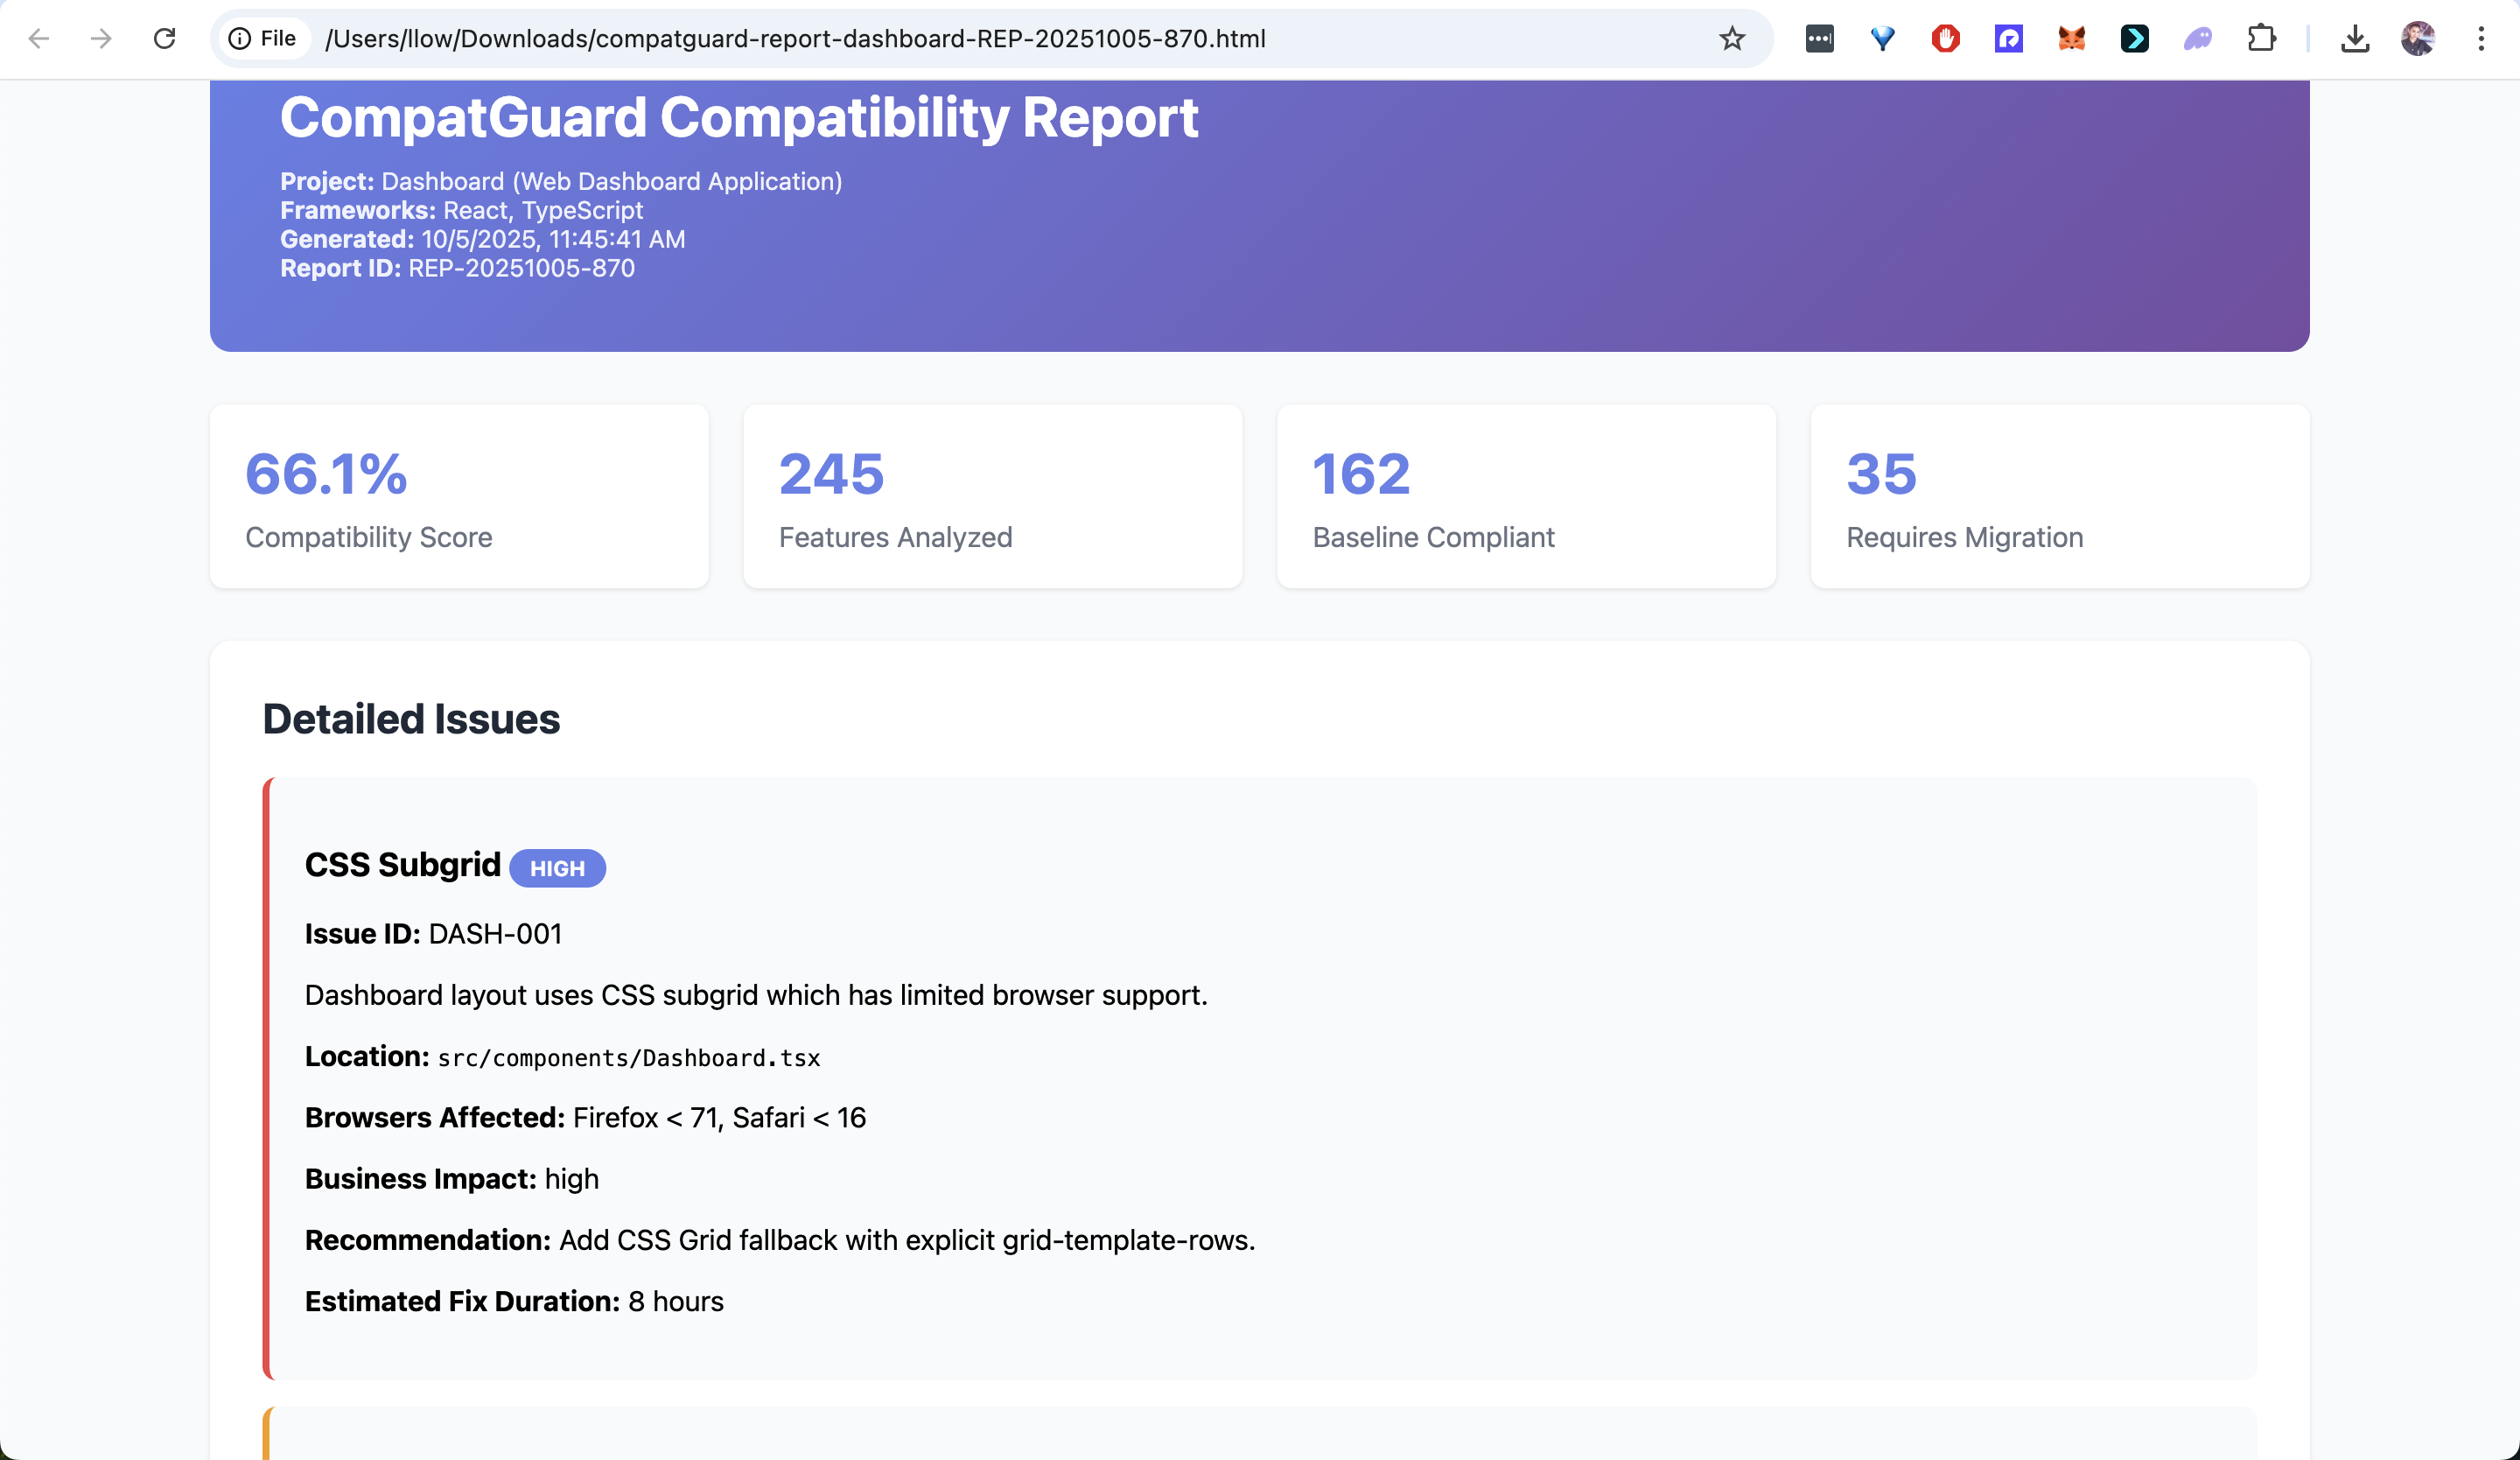Click the 35 Requires Migration card

[x=2059, y=496]
